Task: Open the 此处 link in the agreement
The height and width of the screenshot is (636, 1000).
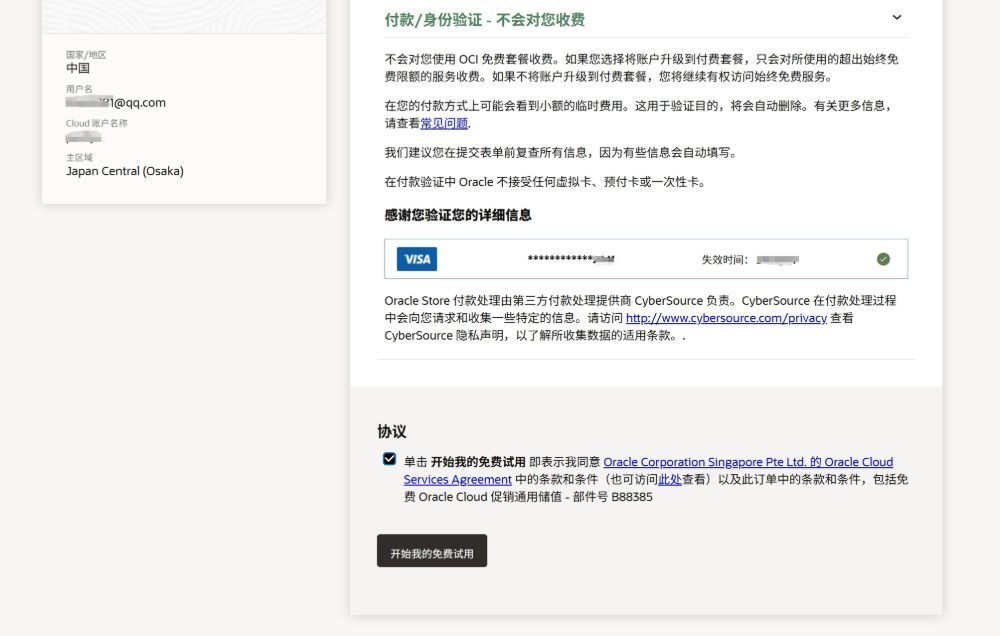Action: [x=670, y=479]
